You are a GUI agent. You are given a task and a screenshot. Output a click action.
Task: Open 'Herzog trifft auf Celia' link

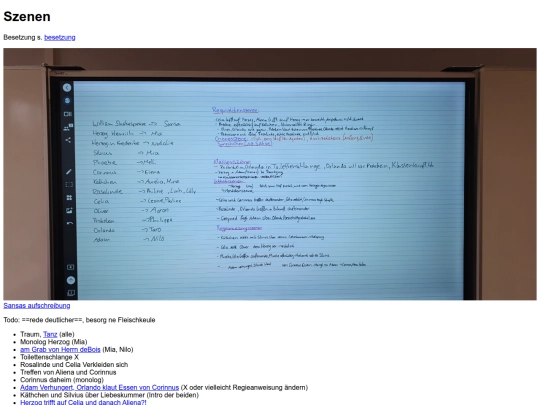[83, 402]
